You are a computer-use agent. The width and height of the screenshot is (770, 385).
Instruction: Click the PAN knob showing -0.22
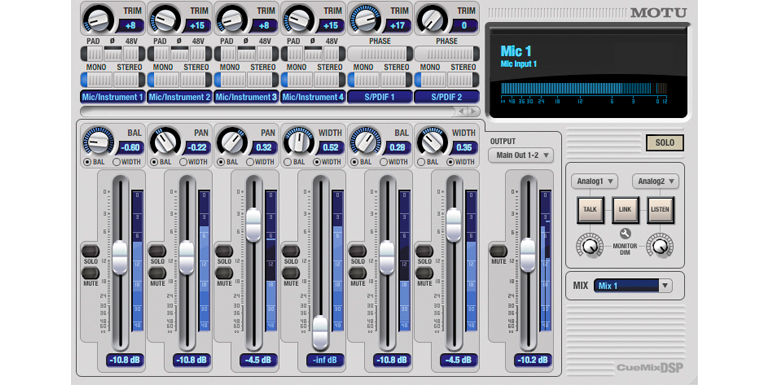(x=165, y=141)
